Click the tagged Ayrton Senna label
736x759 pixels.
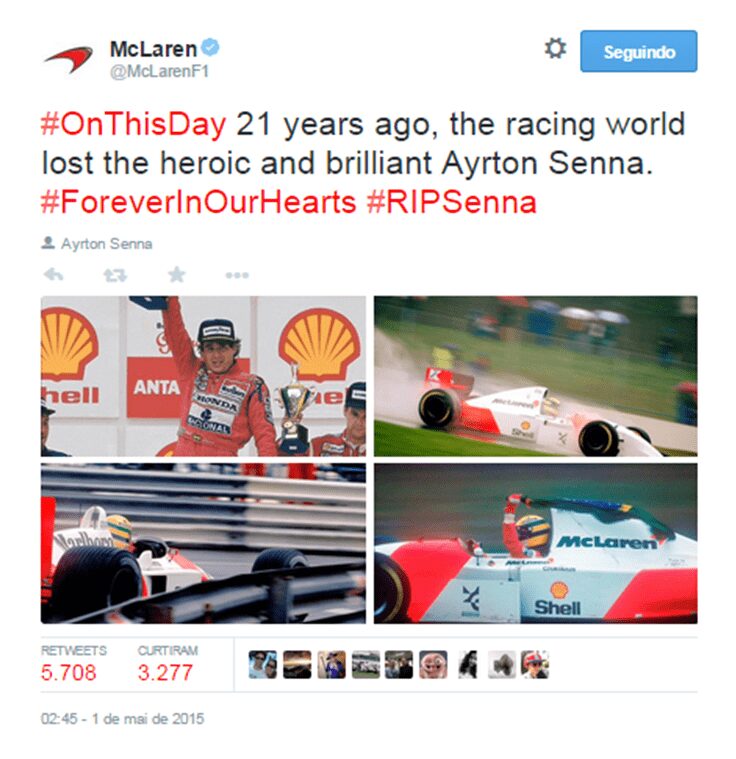106,243
